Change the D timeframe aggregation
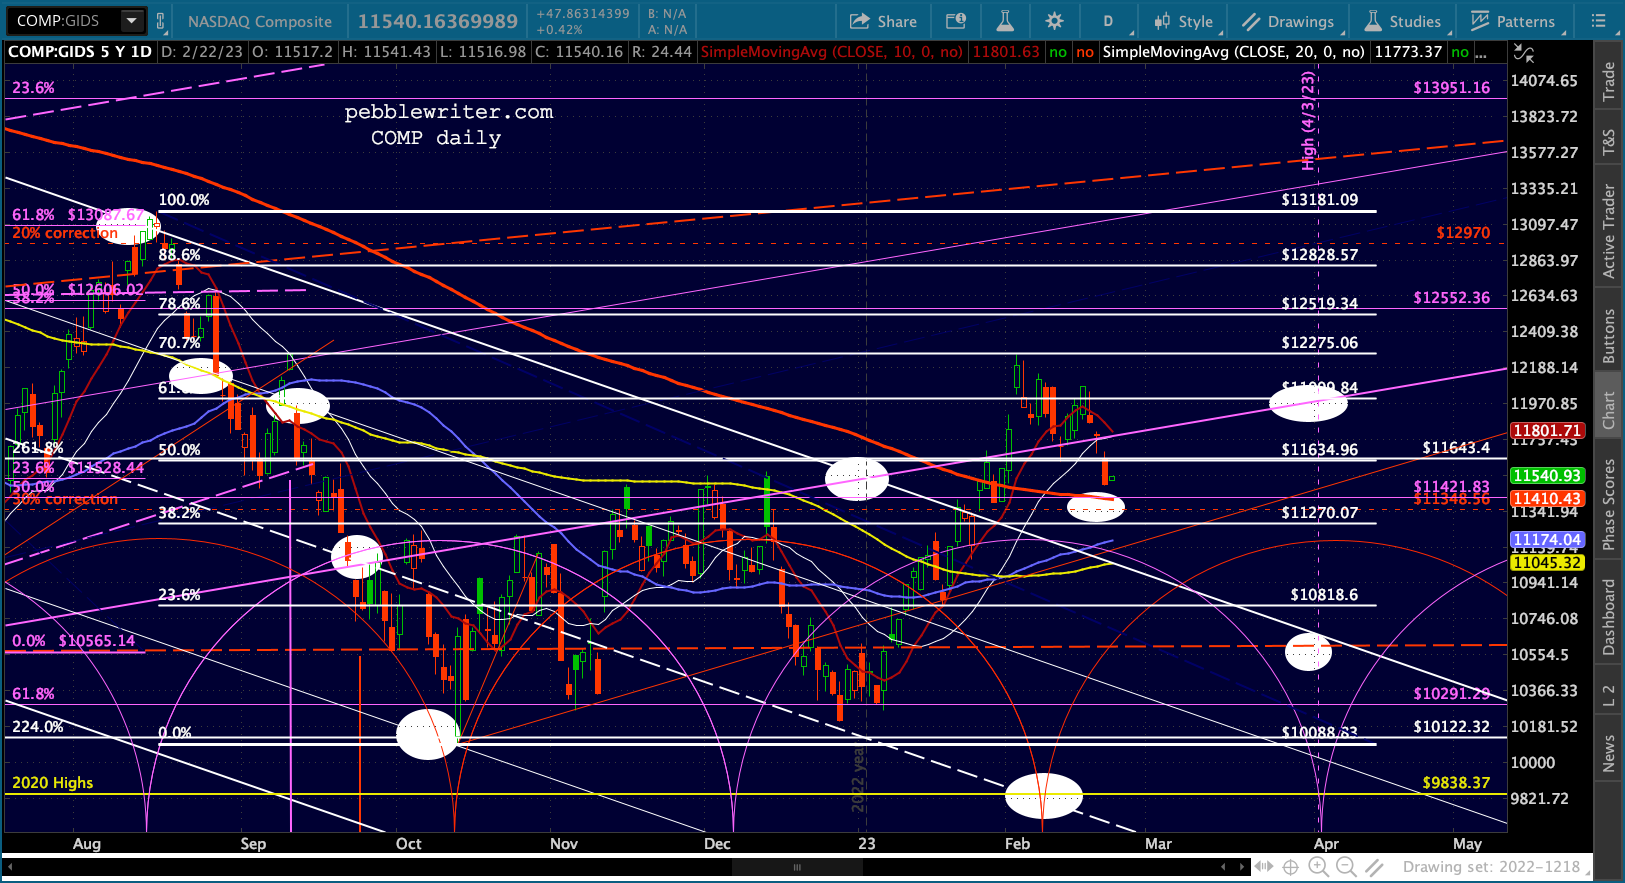 1108,21
